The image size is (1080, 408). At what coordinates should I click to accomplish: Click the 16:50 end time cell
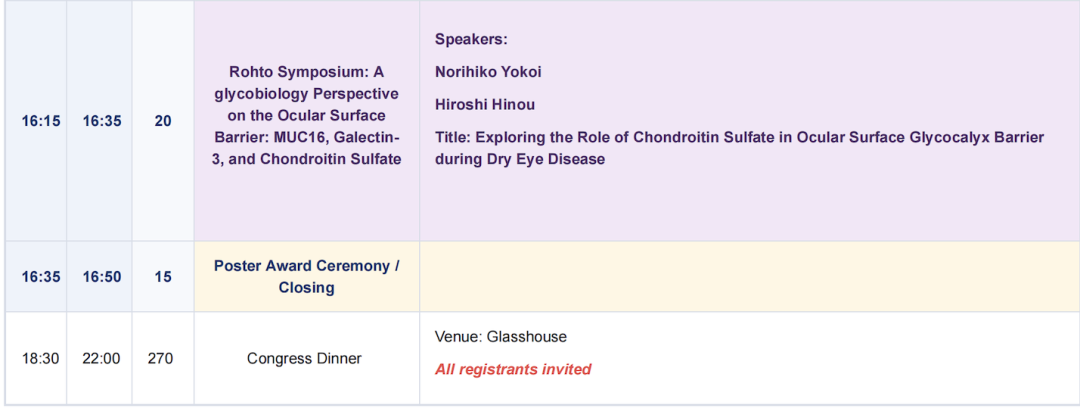point(102,277)
